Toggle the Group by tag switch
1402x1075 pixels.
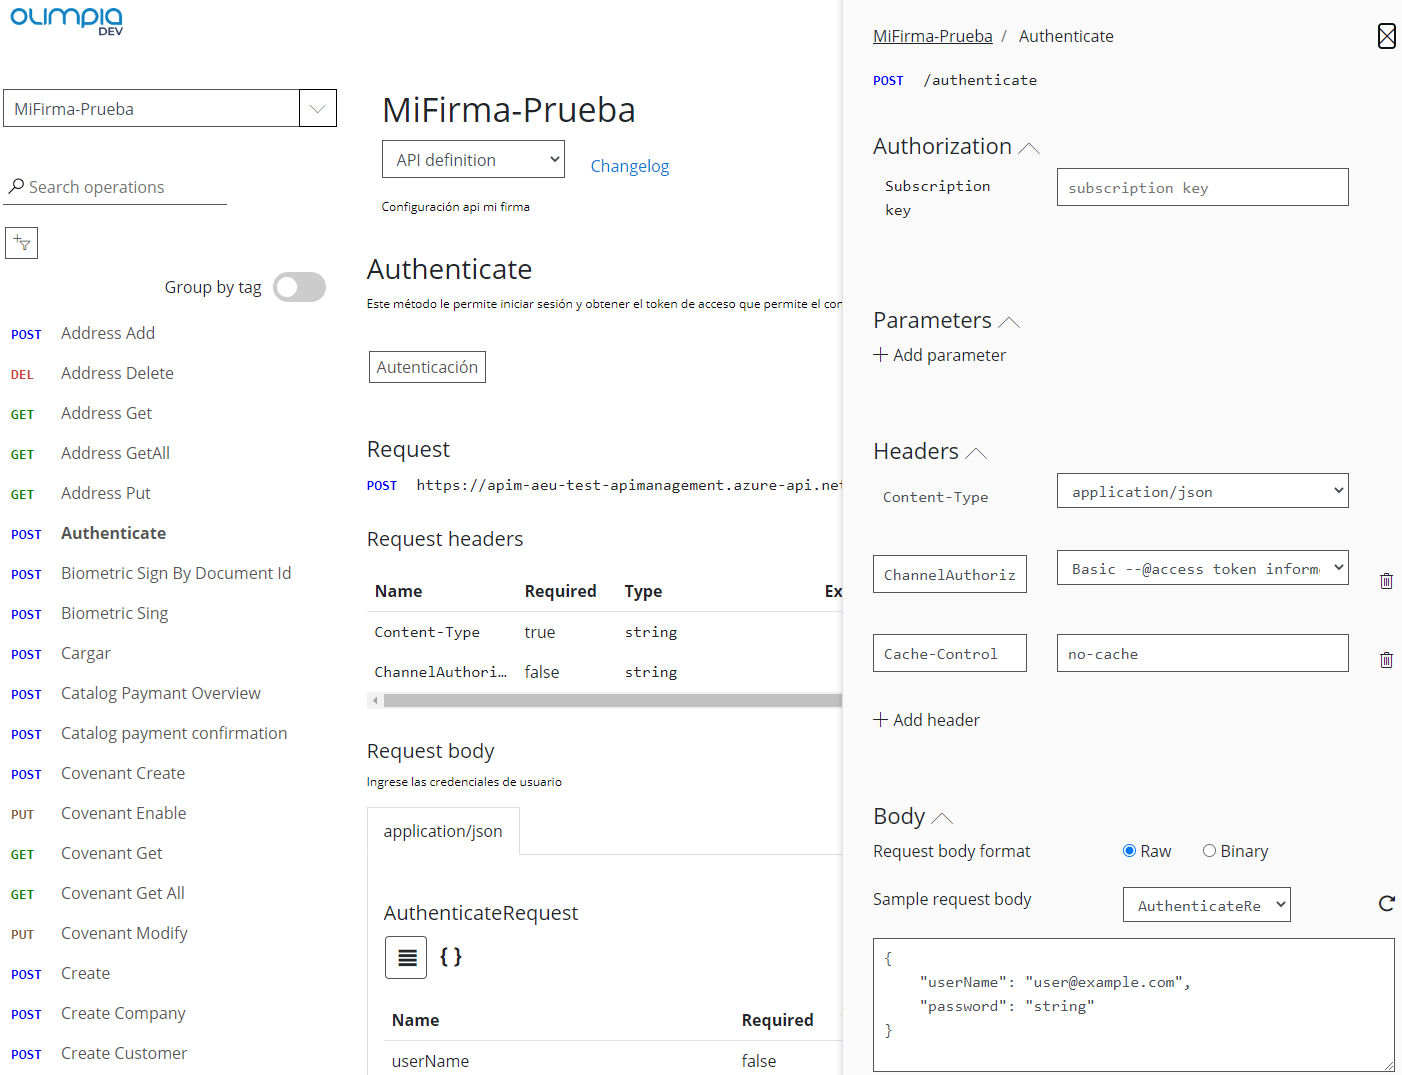[299, 288]
